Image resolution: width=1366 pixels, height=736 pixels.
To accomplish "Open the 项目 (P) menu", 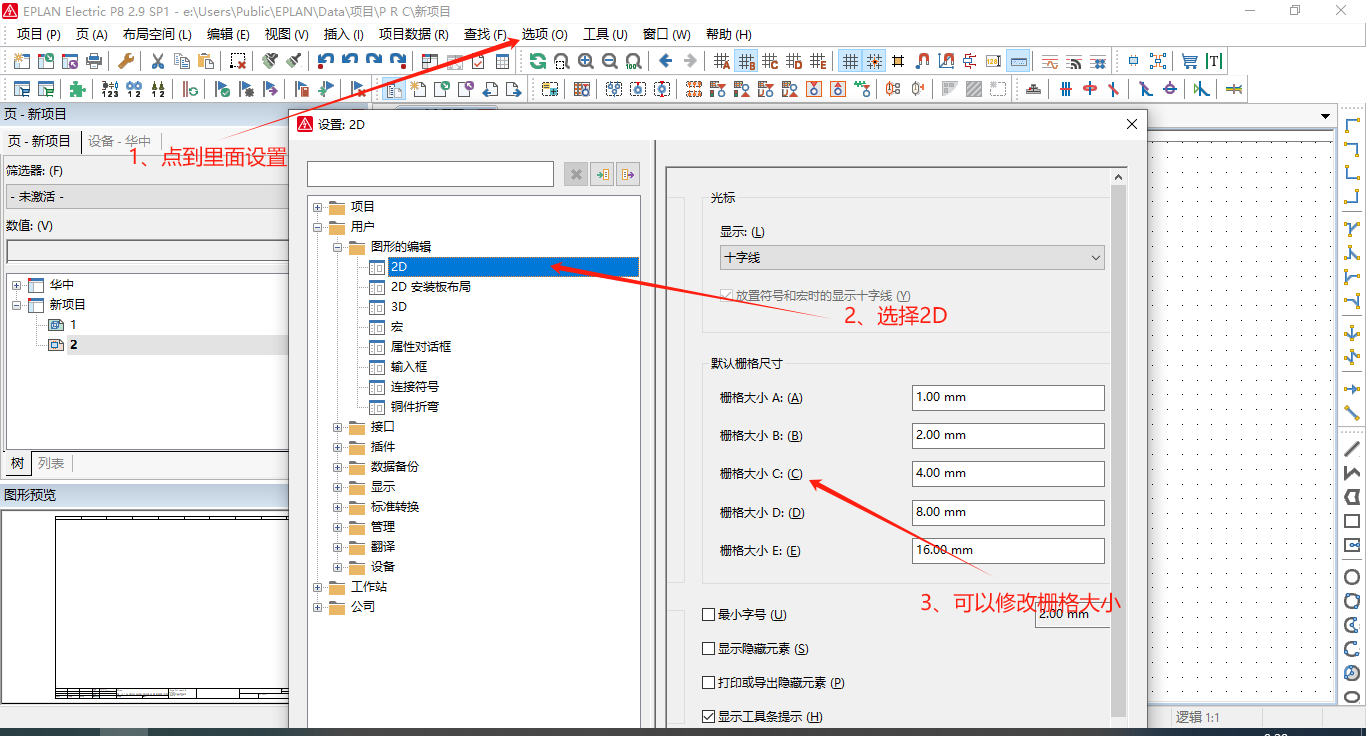I will [x=38, y=34].
